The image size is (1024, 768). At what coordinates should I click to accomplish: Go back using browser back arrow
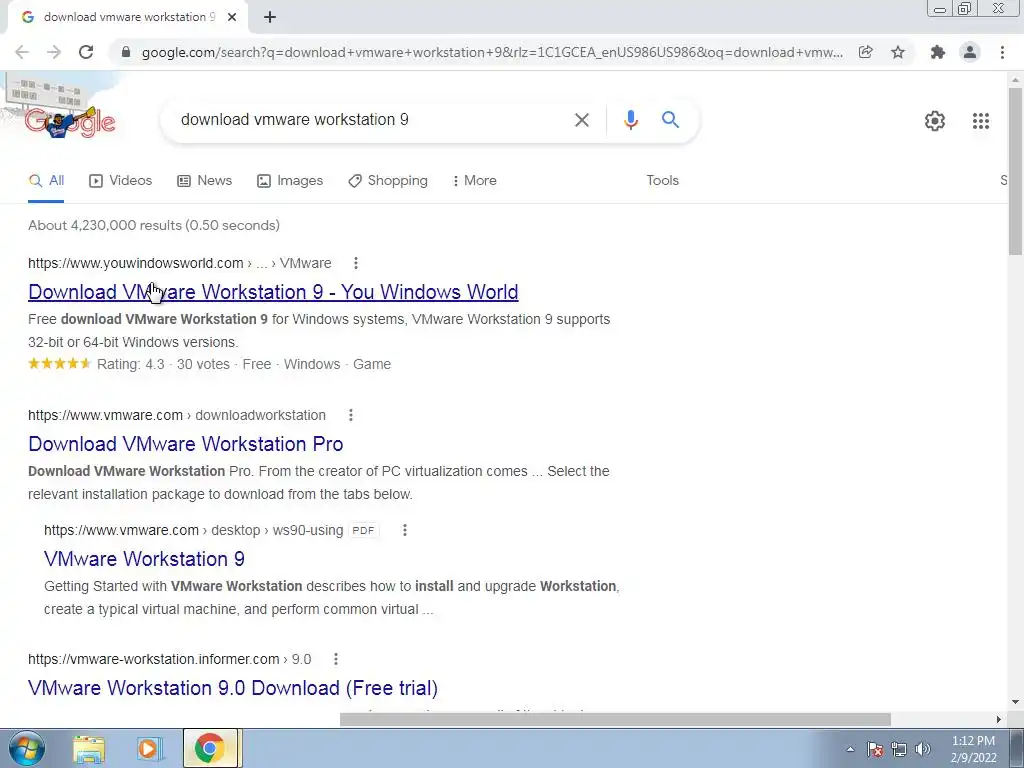click(22, 52)
